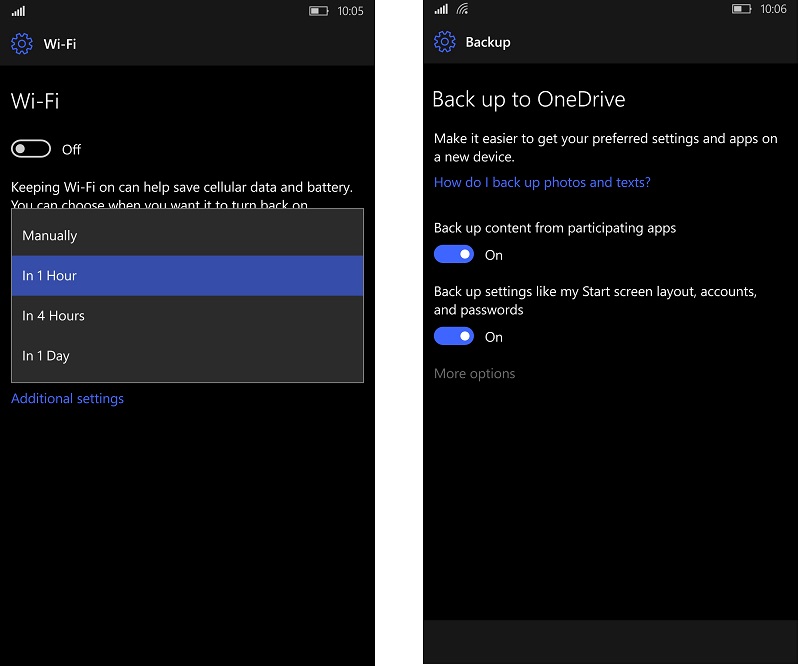Image resolution: width=800 pixels, height=666 pixels.
Task: Tap the battery icon next to 10:05
Action: (319, 11)
